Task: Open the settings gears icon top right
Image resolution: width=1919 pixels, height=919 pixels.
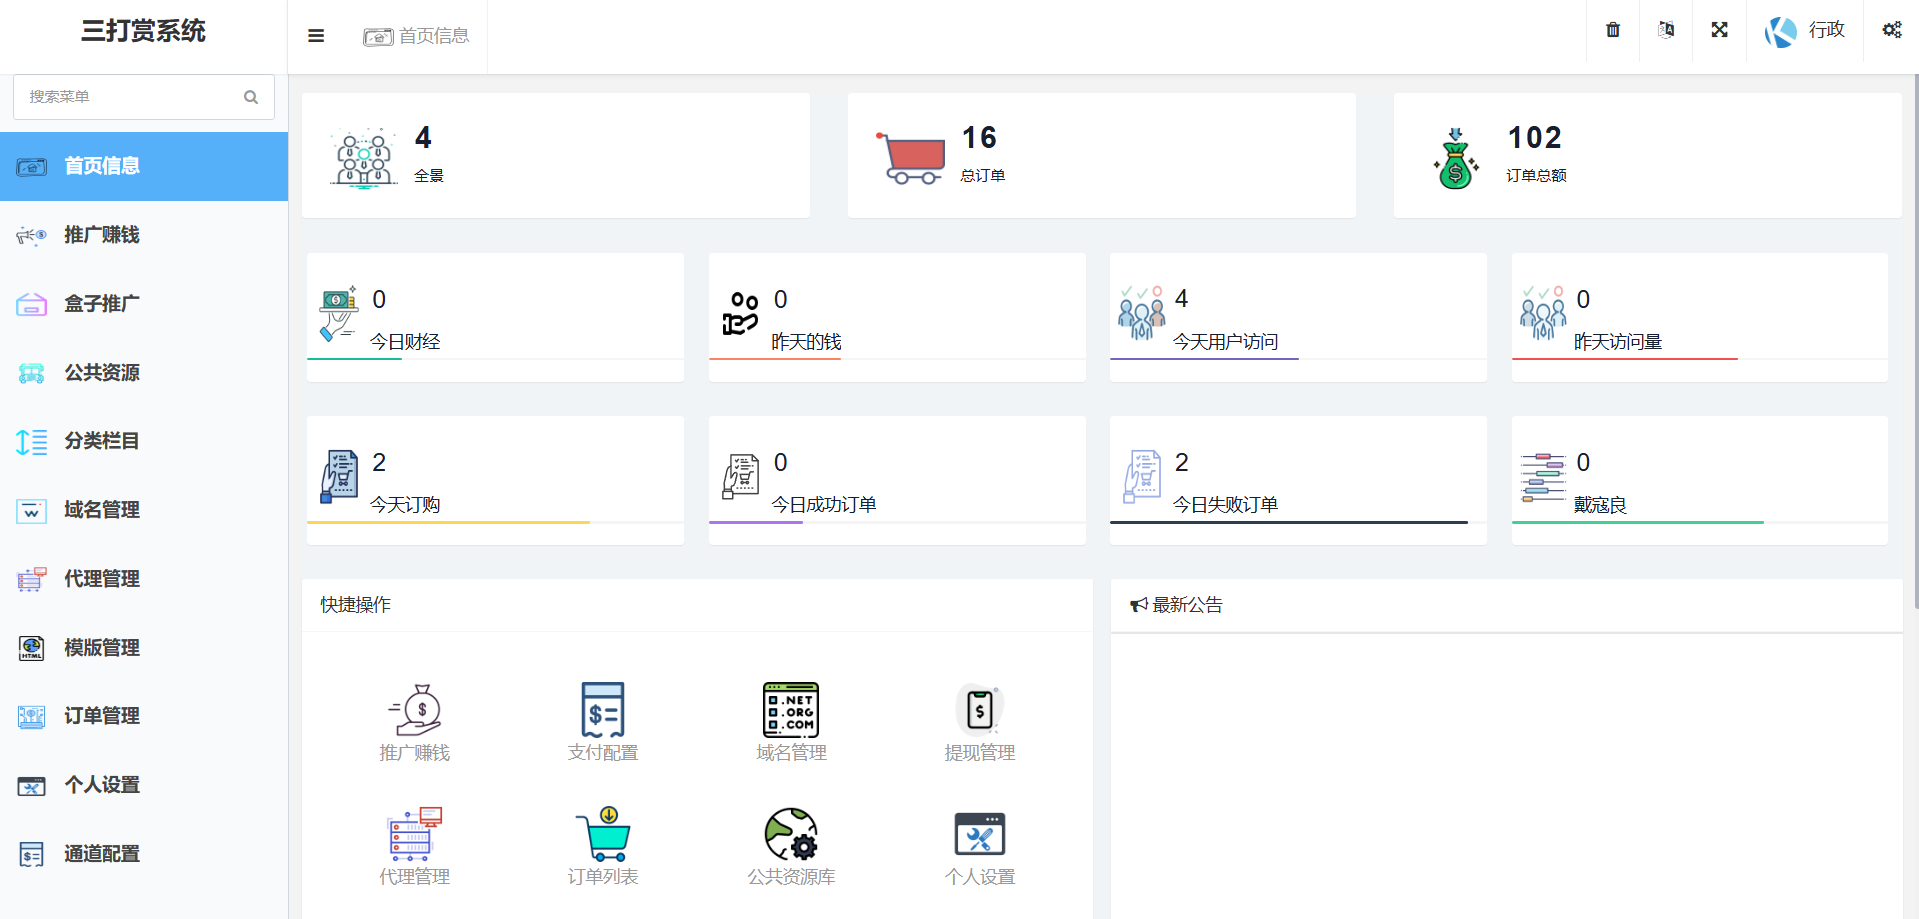Action: click(1891, 30)
